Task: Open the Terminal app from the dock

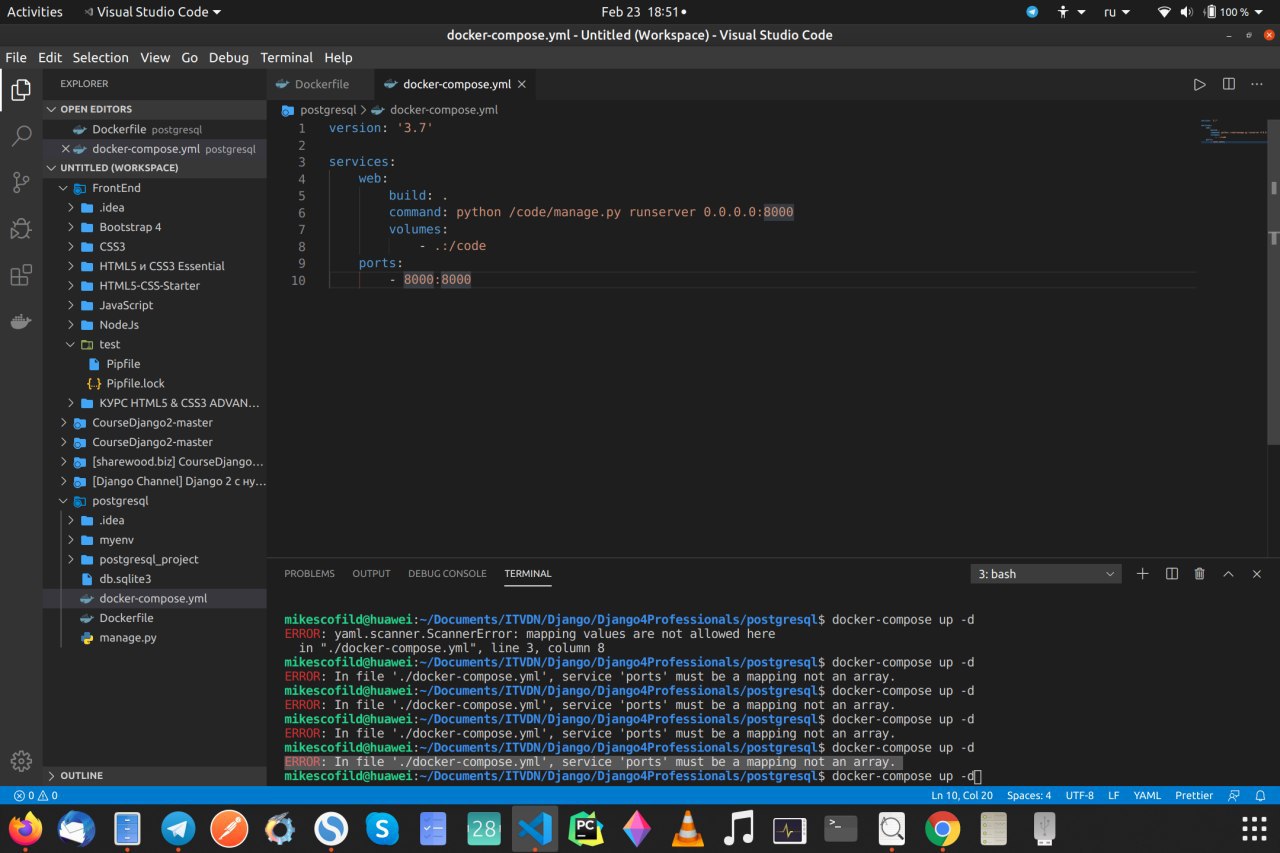Action: (x=840, y=828)
